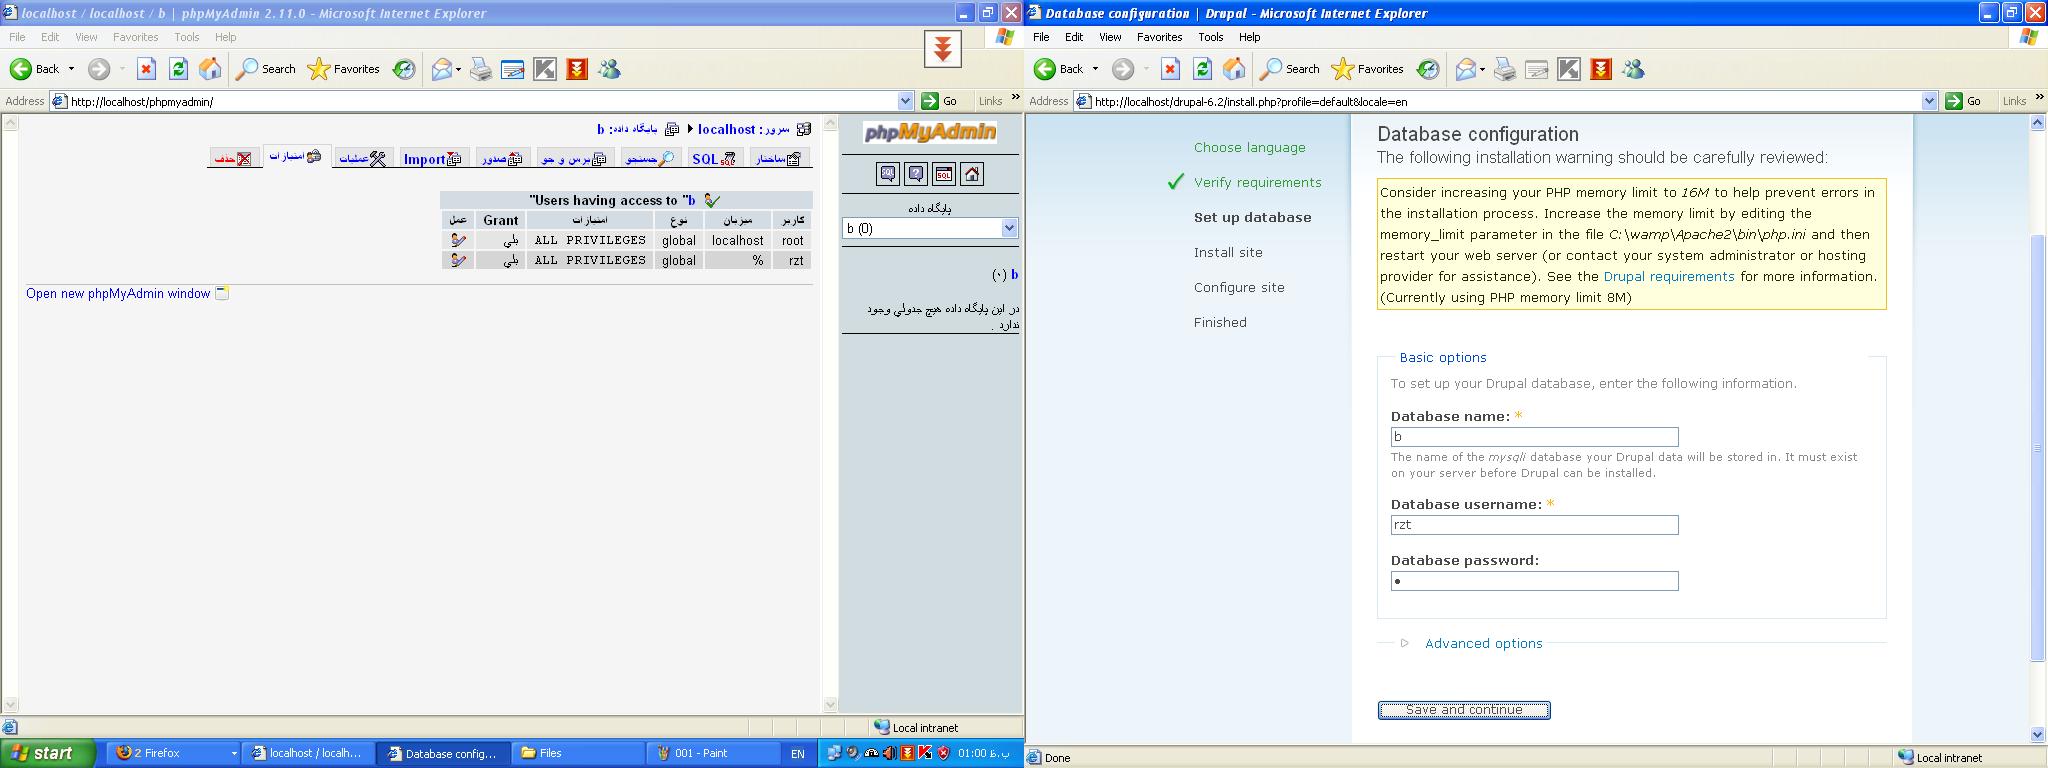This screenshot has height=768, width=2048.
Task: Open address bar dropdown in Drupal browser
Action: pyautogui.click(x=1929, y=101)
